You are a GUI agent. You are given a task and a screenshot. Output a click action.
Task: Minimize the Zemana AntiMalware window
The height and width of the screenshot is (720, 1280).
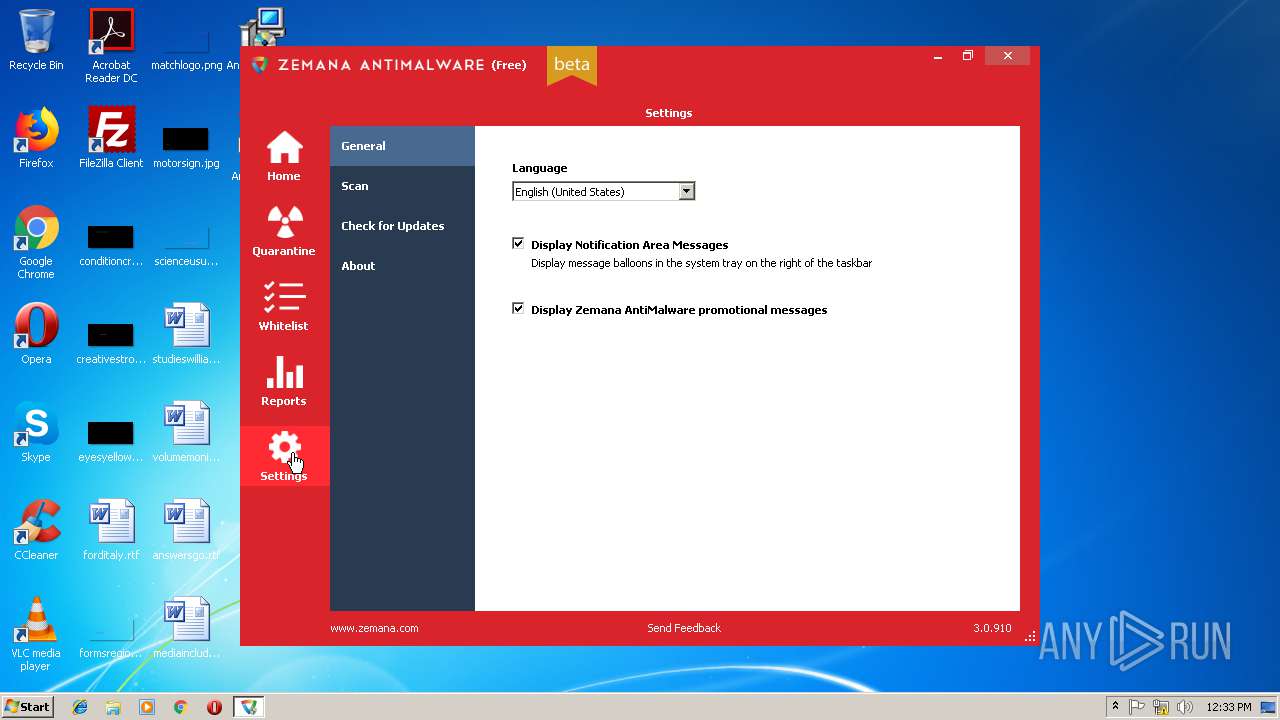pos(938,56)
